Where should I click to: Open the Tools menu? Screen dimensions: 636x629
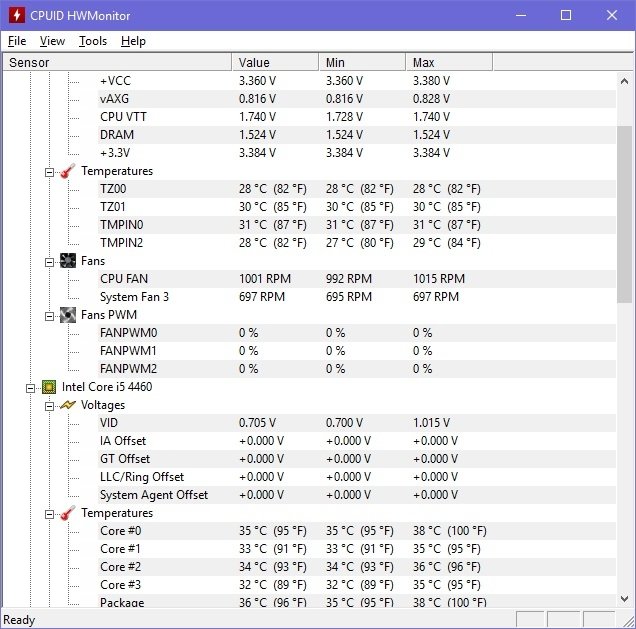93,41
